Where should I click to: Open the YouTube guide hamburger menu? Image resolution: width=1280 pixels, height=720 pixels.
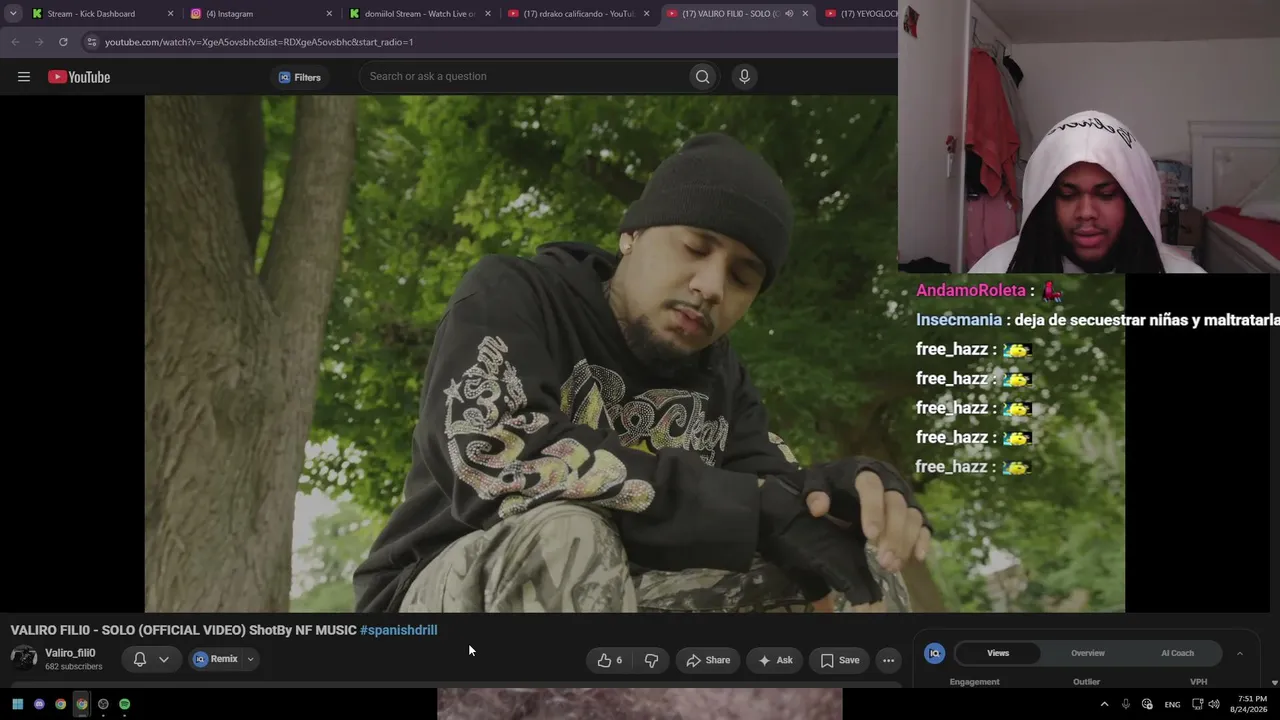click(x=24, y=77)
